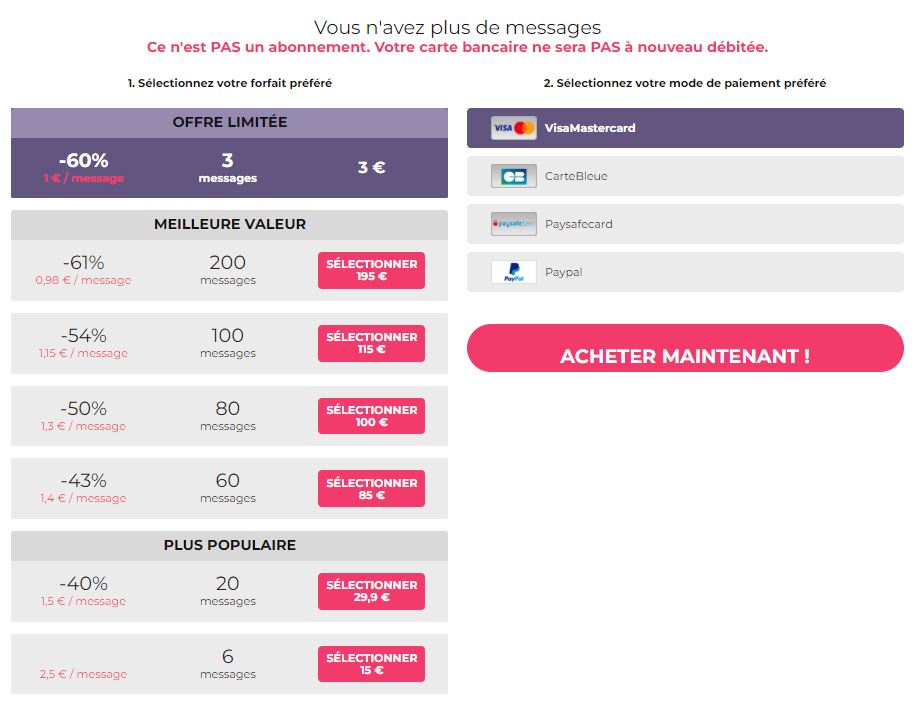Click the Carte Bleue CB logo icon
The width and height of the screenshot is (919, 708).
tap(513, 176)
